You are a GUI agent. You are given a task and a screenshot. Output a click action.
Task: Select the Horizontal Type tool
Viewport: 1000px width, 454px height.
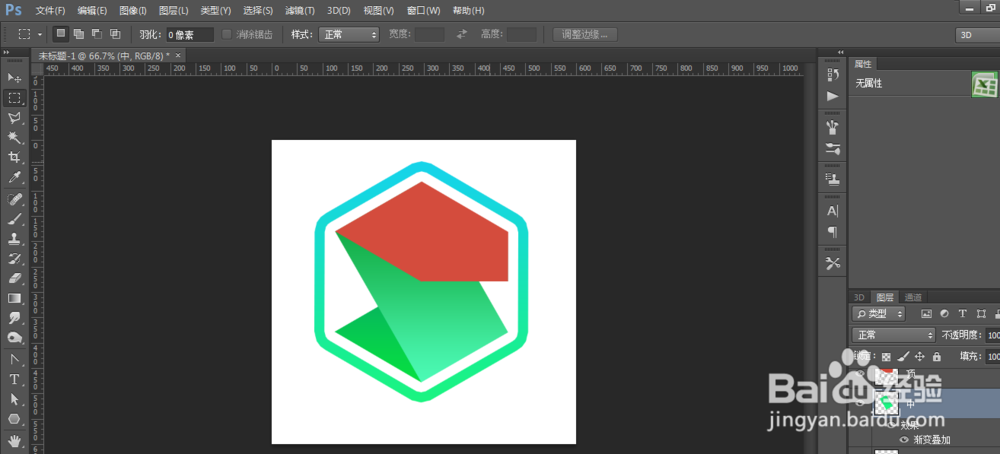15,380
